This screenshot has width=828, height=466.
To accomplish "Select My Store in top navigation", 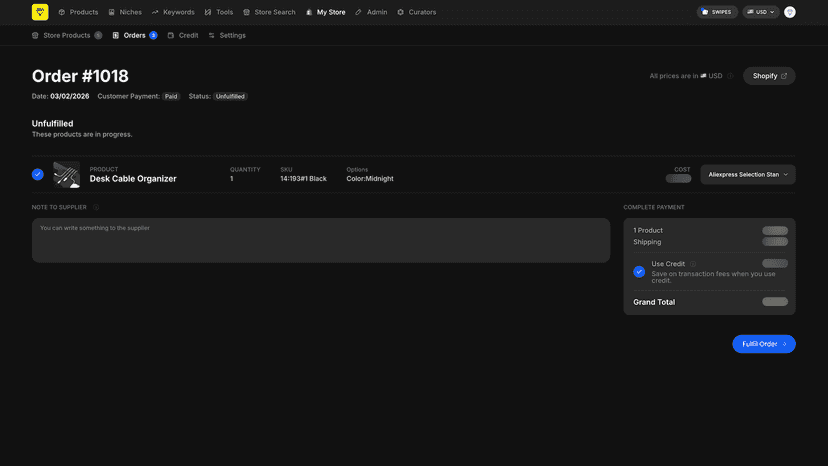I will click(325, 12).
